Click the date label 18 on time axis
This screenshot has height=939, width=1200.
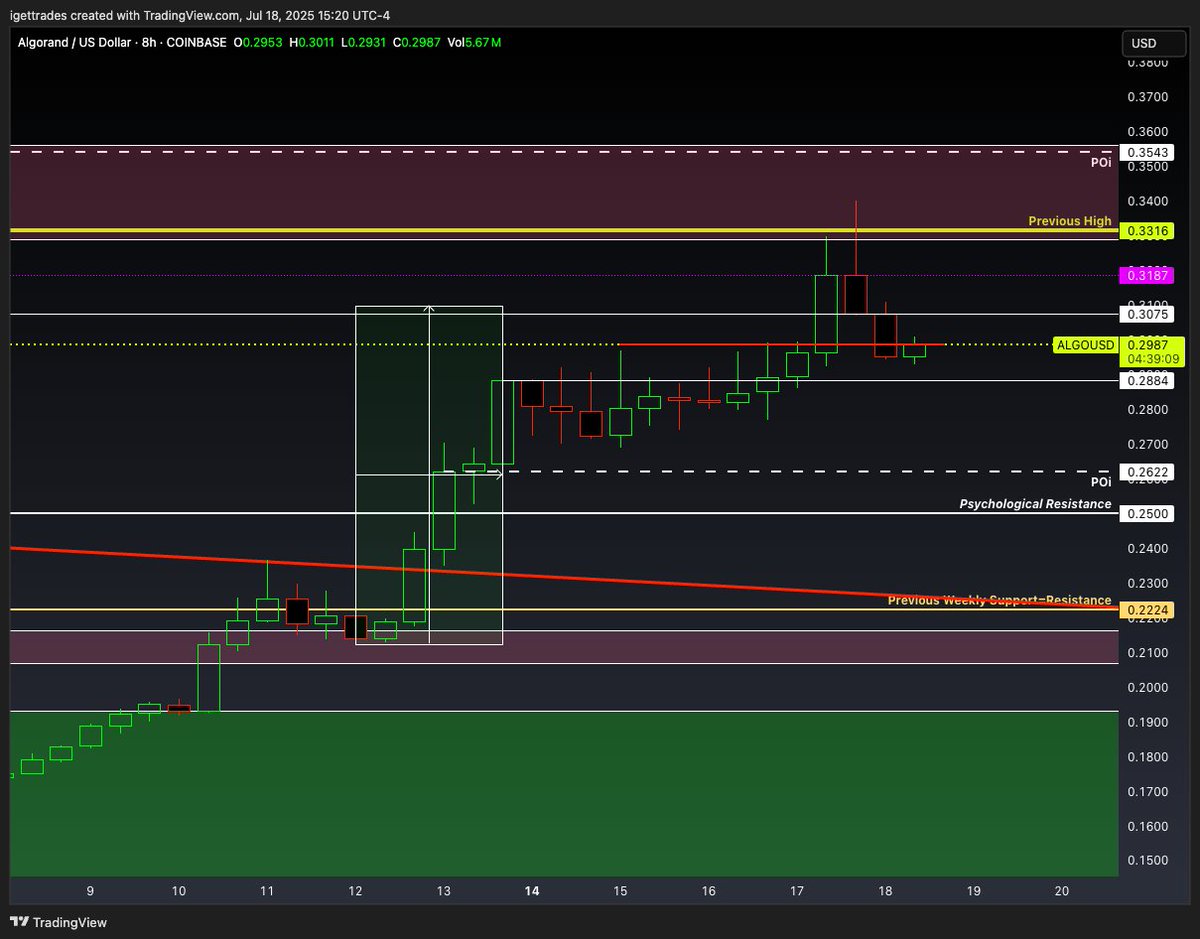click(x=885, y=891)
